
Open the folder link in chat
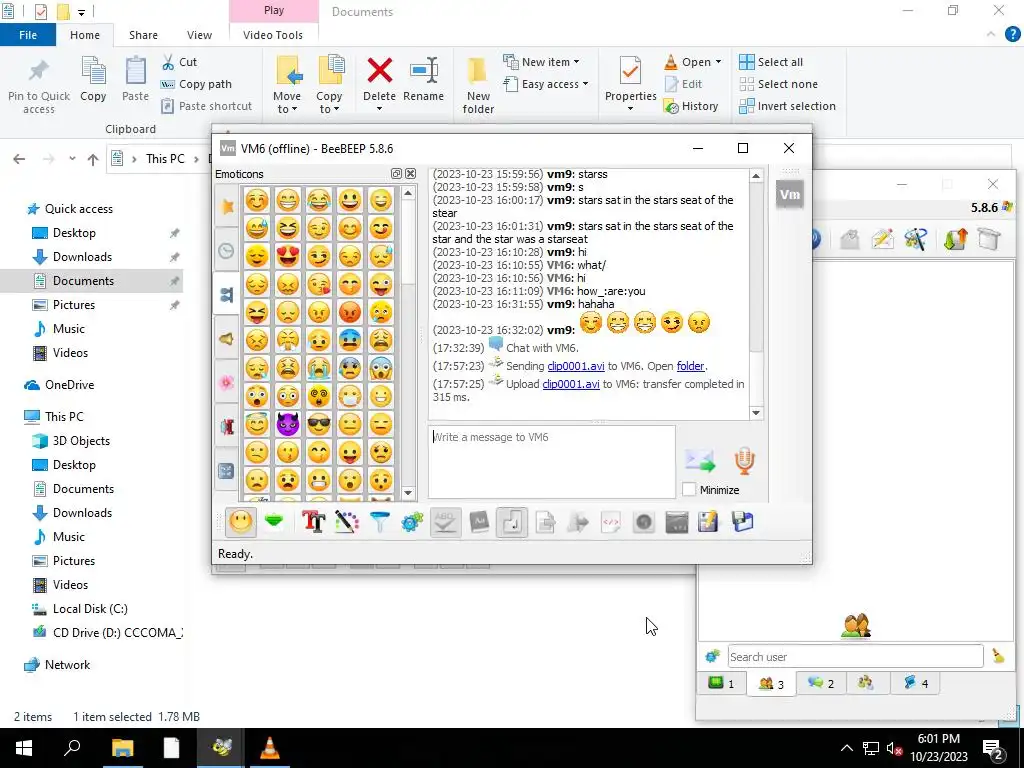coord(690,366)
